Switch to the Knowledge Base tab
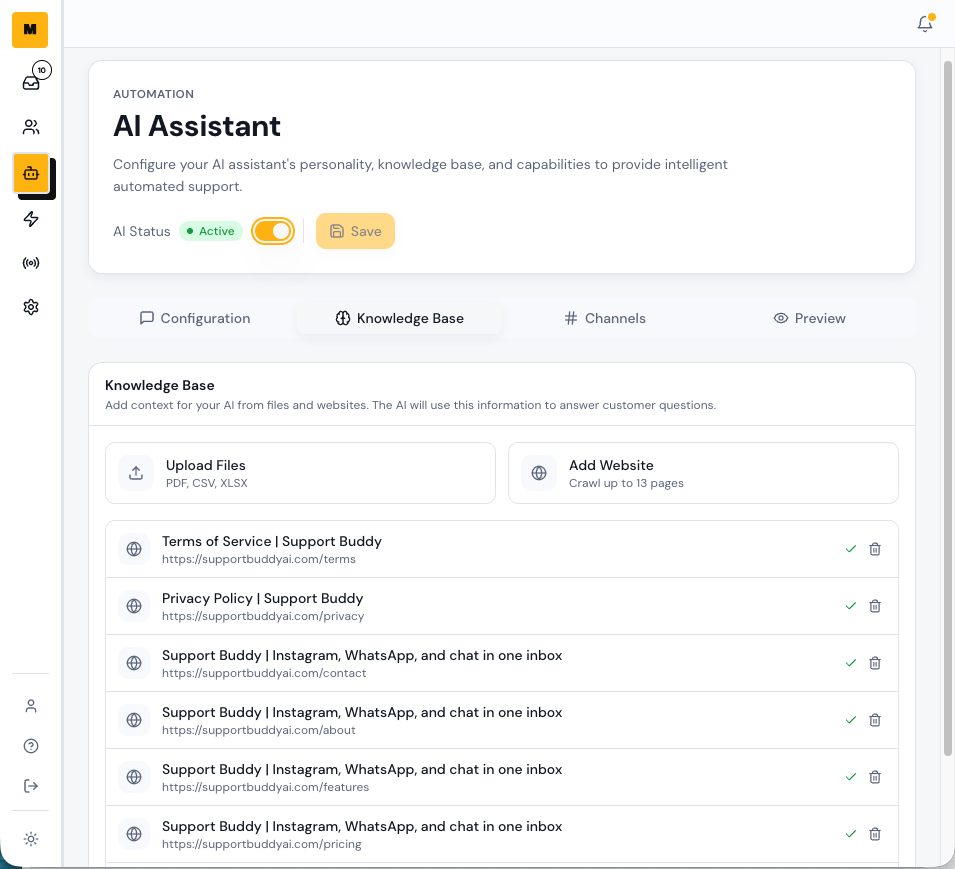955x869 pixels. tap(400, 318)
